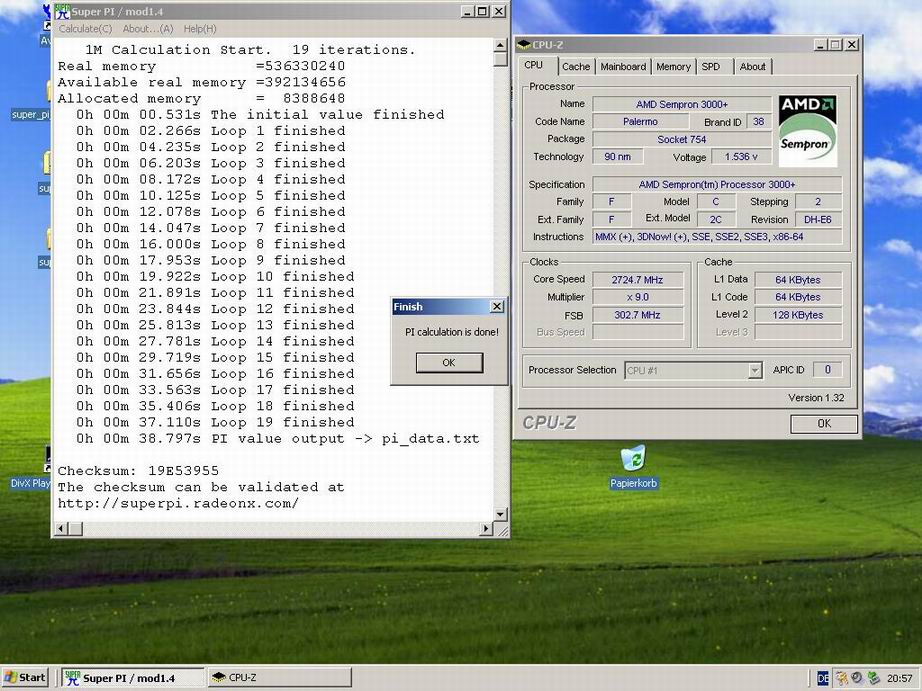This screenshot has height=691, width=922.
Task: Select the super_pi desktop folder label
Action: click(x=31, y=114)
